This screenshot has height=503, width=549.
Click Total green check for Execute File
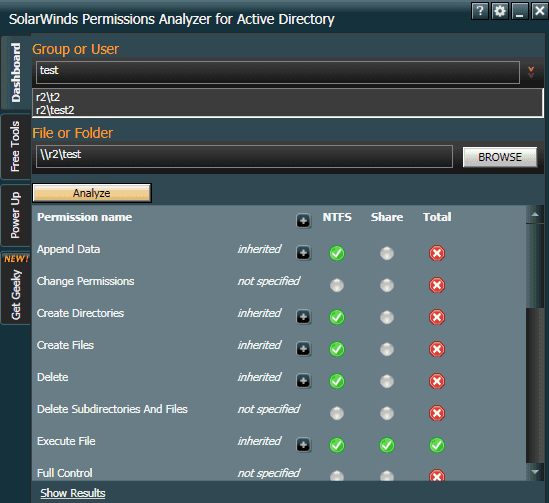437,445
